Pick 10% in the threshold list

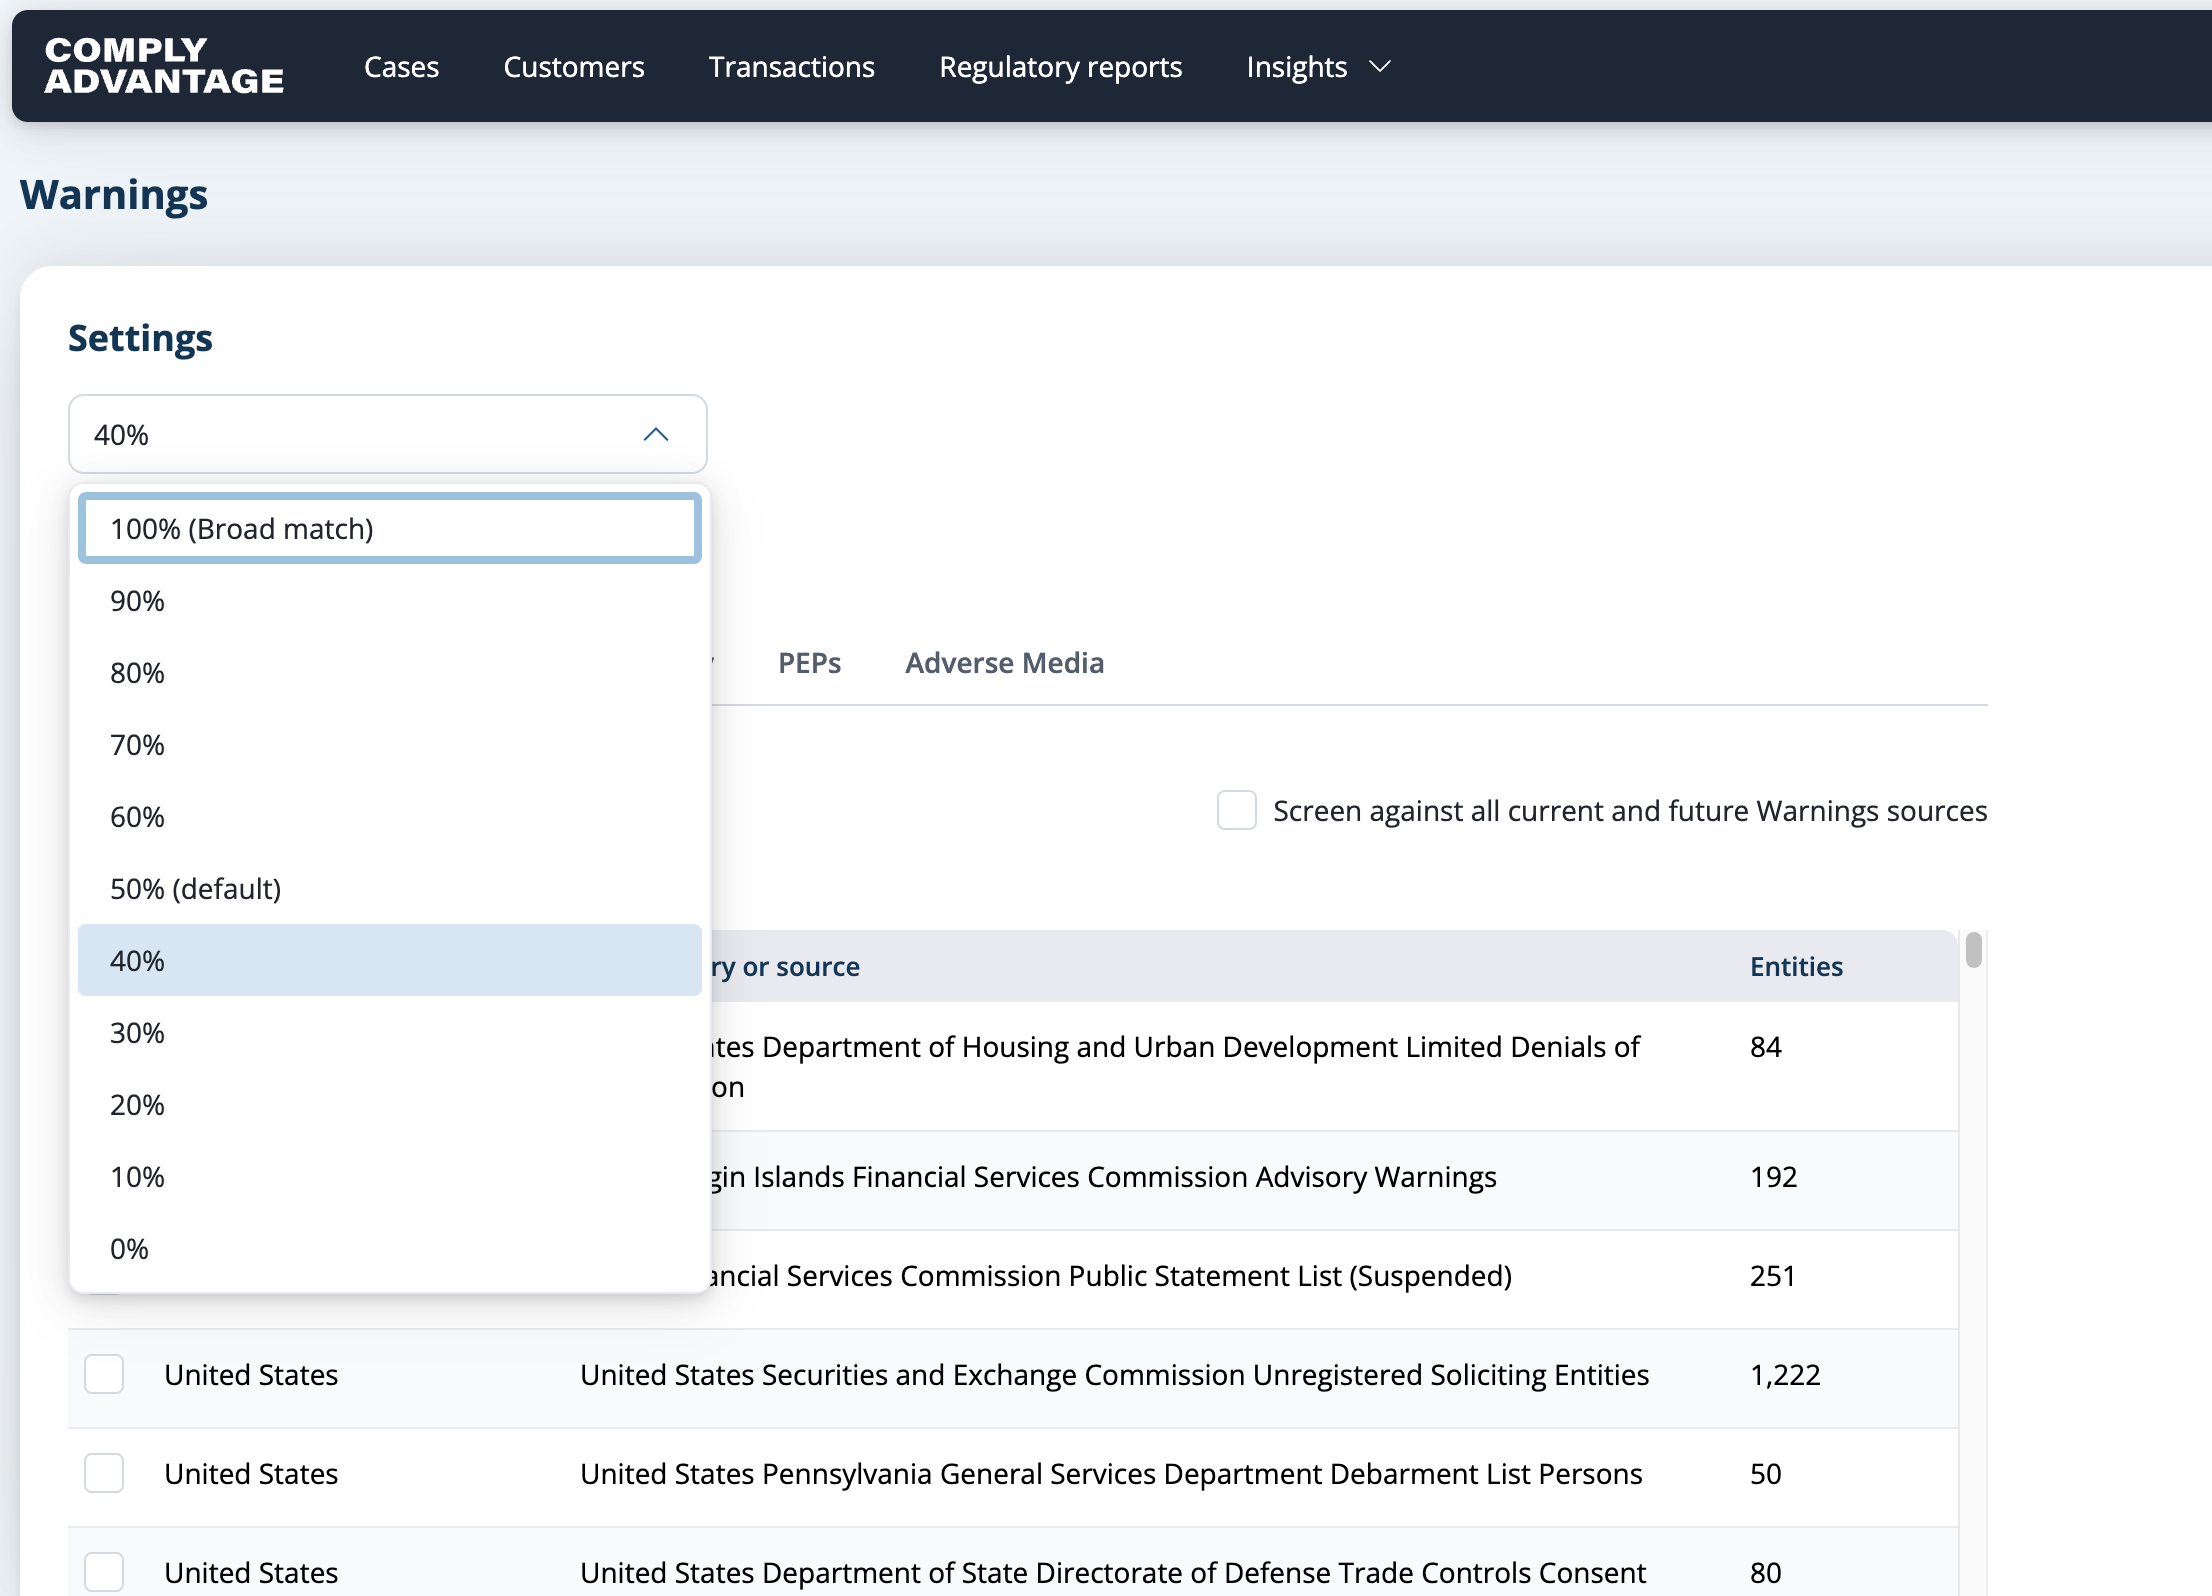[x=390, y=1177]
